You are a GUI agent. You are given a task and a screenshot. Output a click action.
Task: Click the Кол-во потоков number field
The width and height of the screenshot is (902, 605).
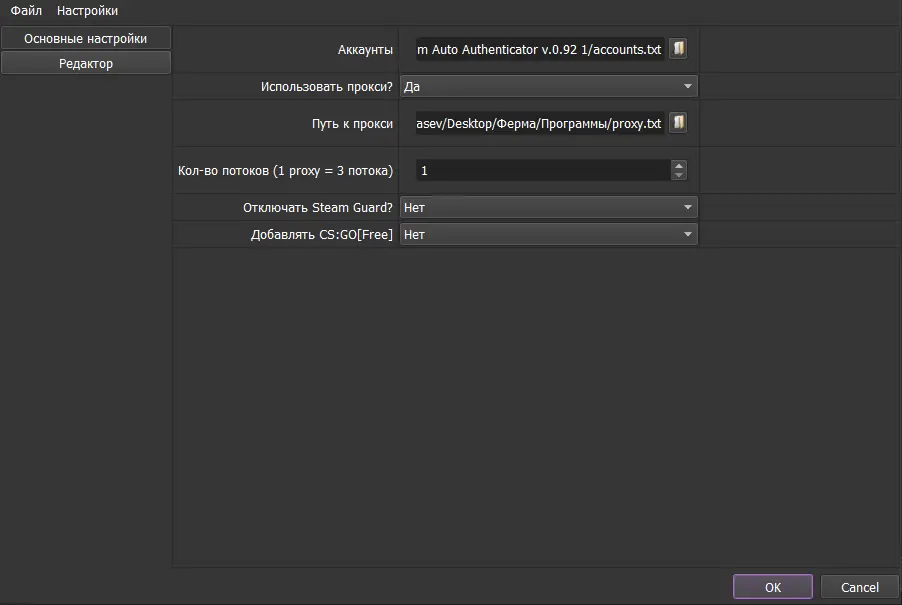(543, 170)
